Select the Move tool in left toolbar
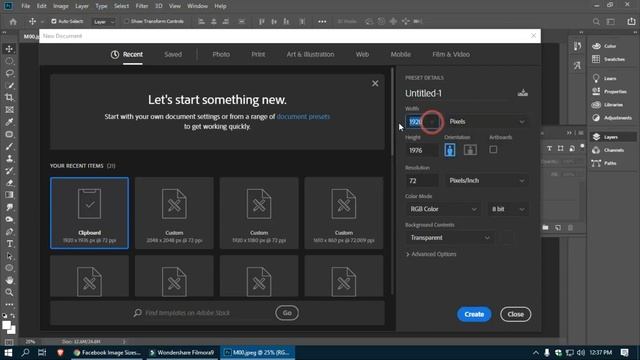The height and width of the screenshot is (360, 640). pos(9,49)
